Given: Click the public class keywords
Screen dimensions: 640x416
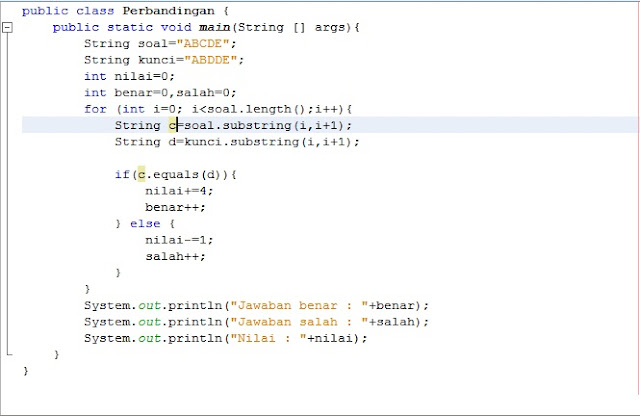Looking at the screenshot, I should click(68, 11).
